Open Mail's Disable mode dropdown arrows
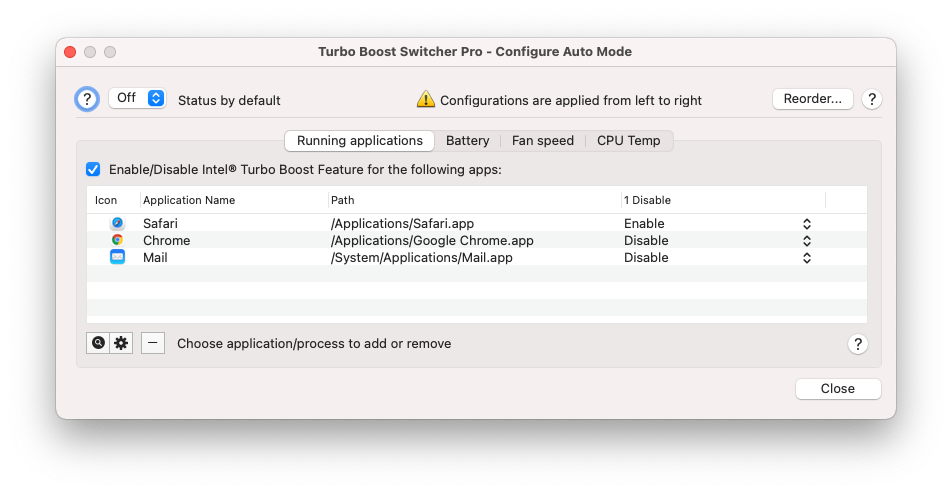This screenshot has width=952, height=493. 807,258
